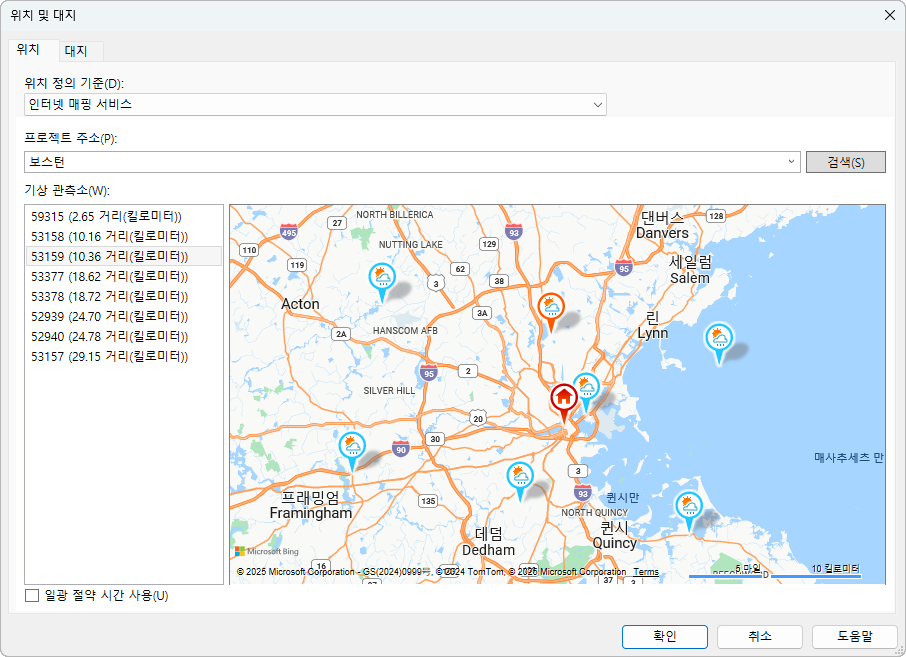Select the 위치 tab

click(x=28, y=50)
